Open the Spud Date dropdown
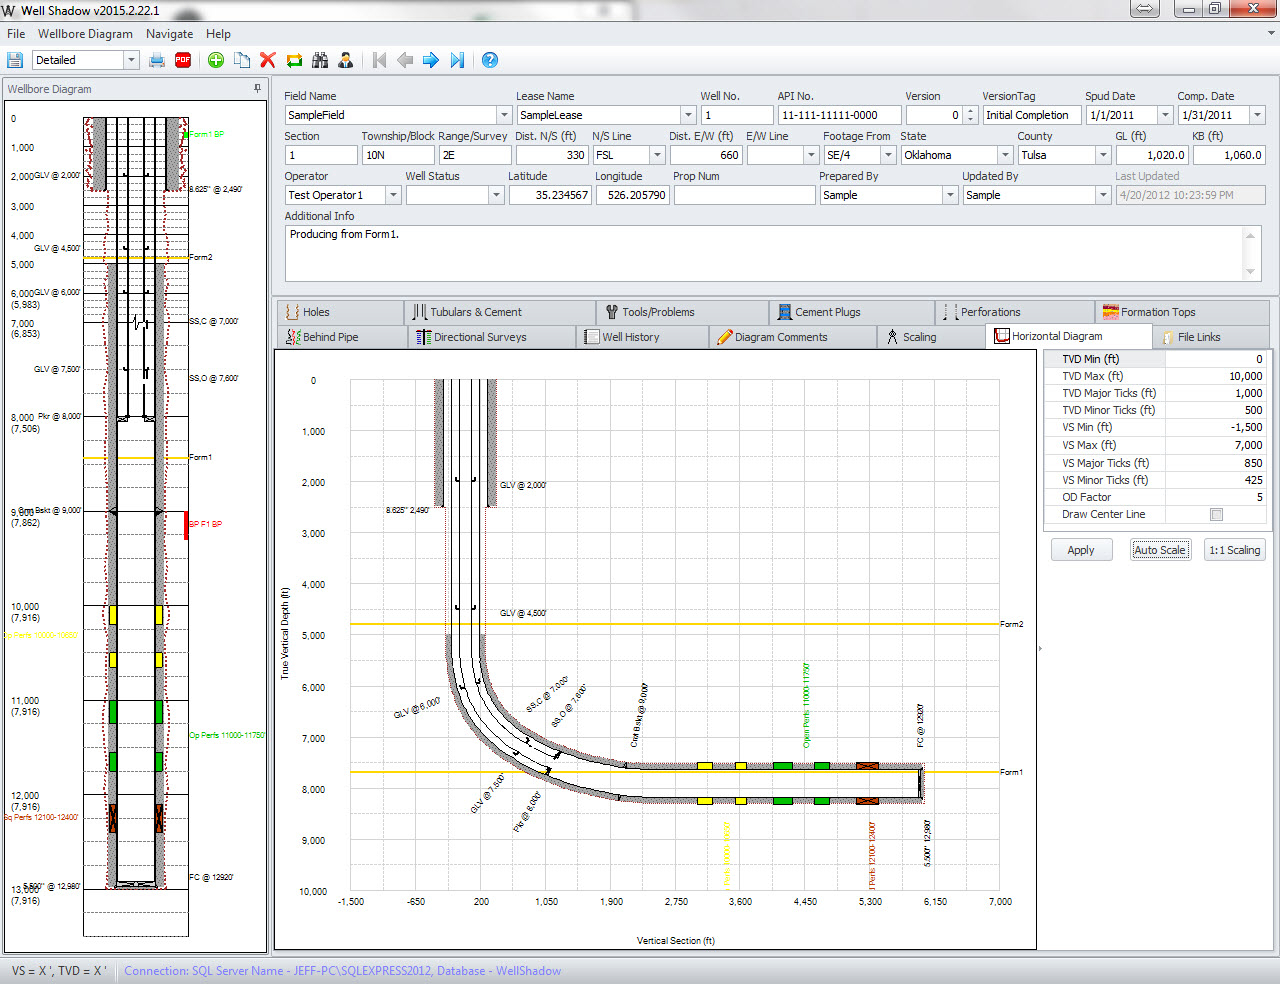Image resolution: width=1280 pixels, height=984 pixels. [x=1165, y=115]
